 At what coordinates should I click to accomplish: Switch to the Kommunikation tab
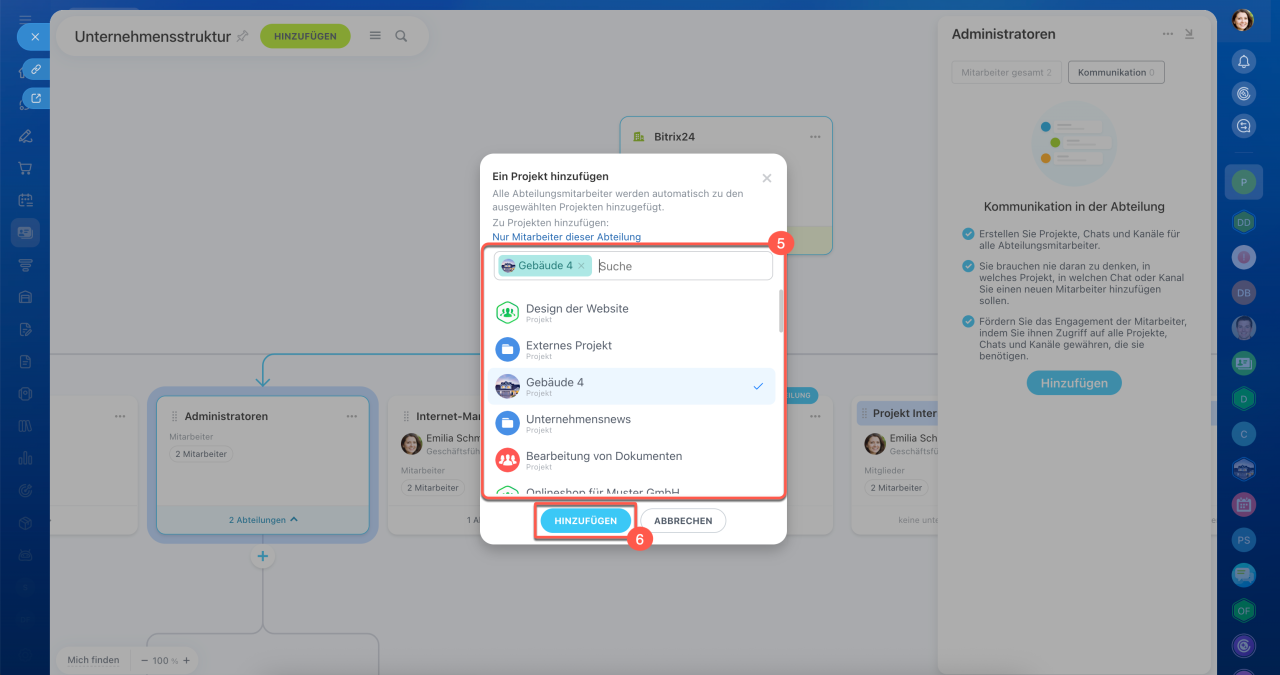pyautogui.click(x=1116, y=72)
